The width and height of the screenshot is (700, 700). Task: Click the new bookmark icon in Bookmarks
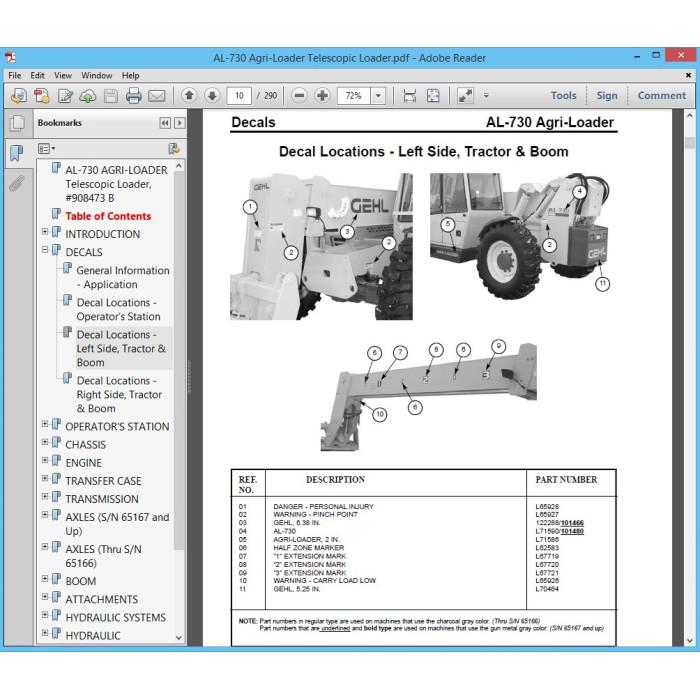[x=174, y=149]
